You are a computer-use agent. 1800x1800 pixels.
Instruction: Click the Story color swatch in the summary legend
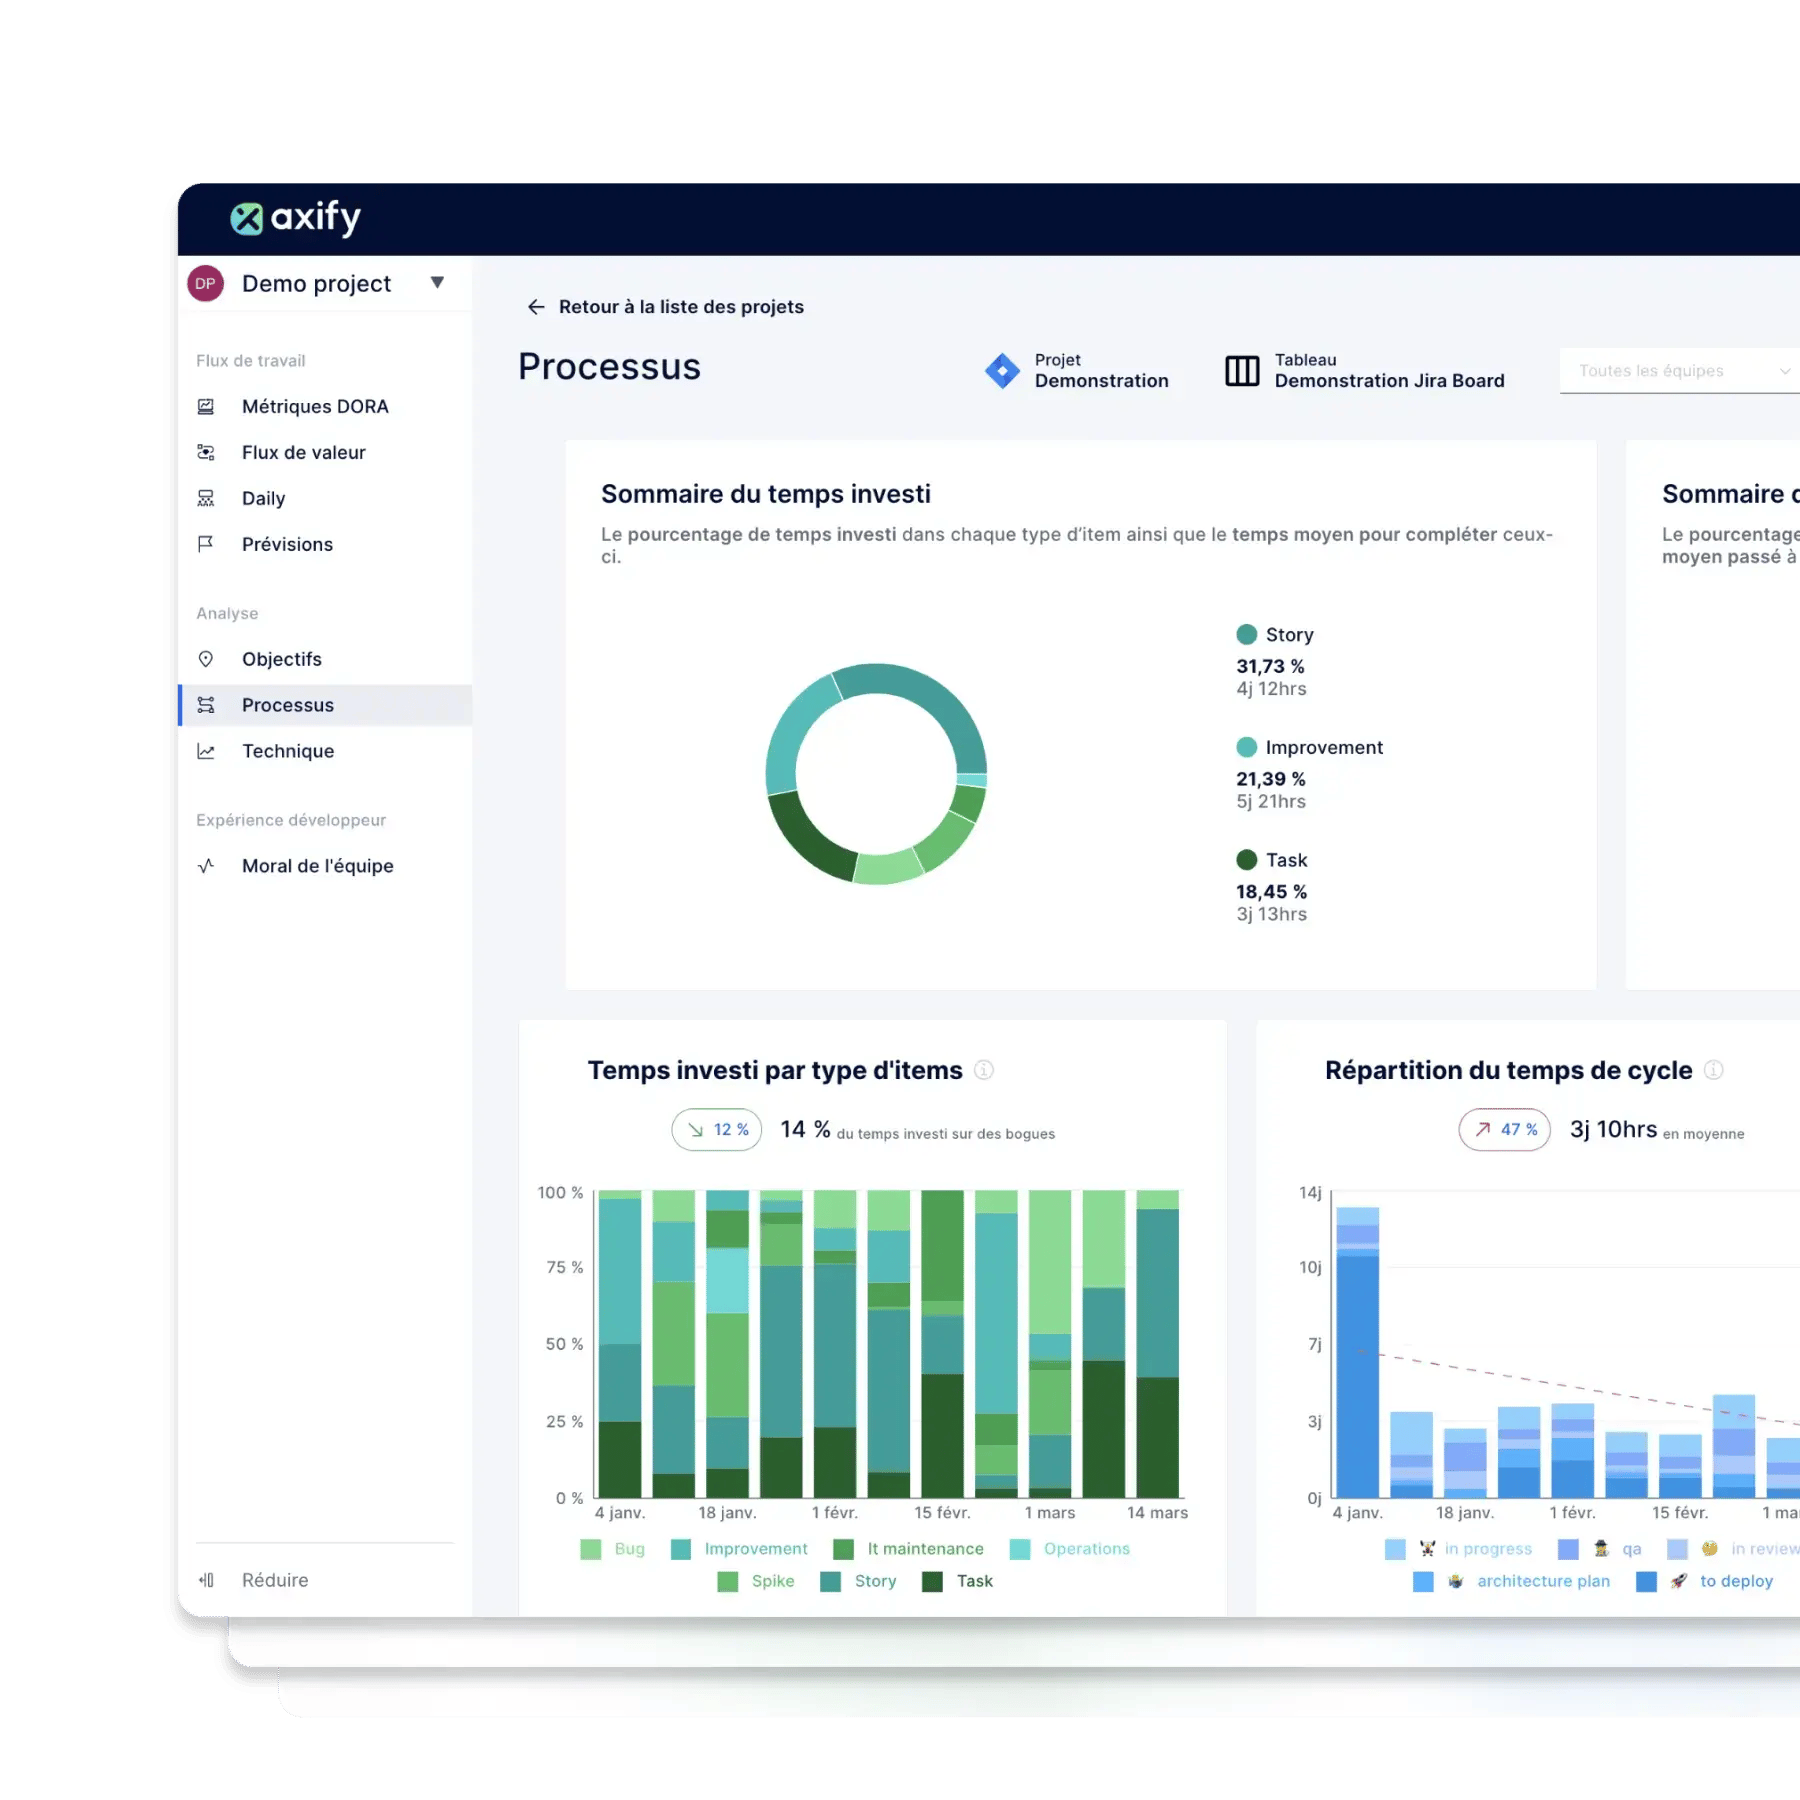[1245, 633]
